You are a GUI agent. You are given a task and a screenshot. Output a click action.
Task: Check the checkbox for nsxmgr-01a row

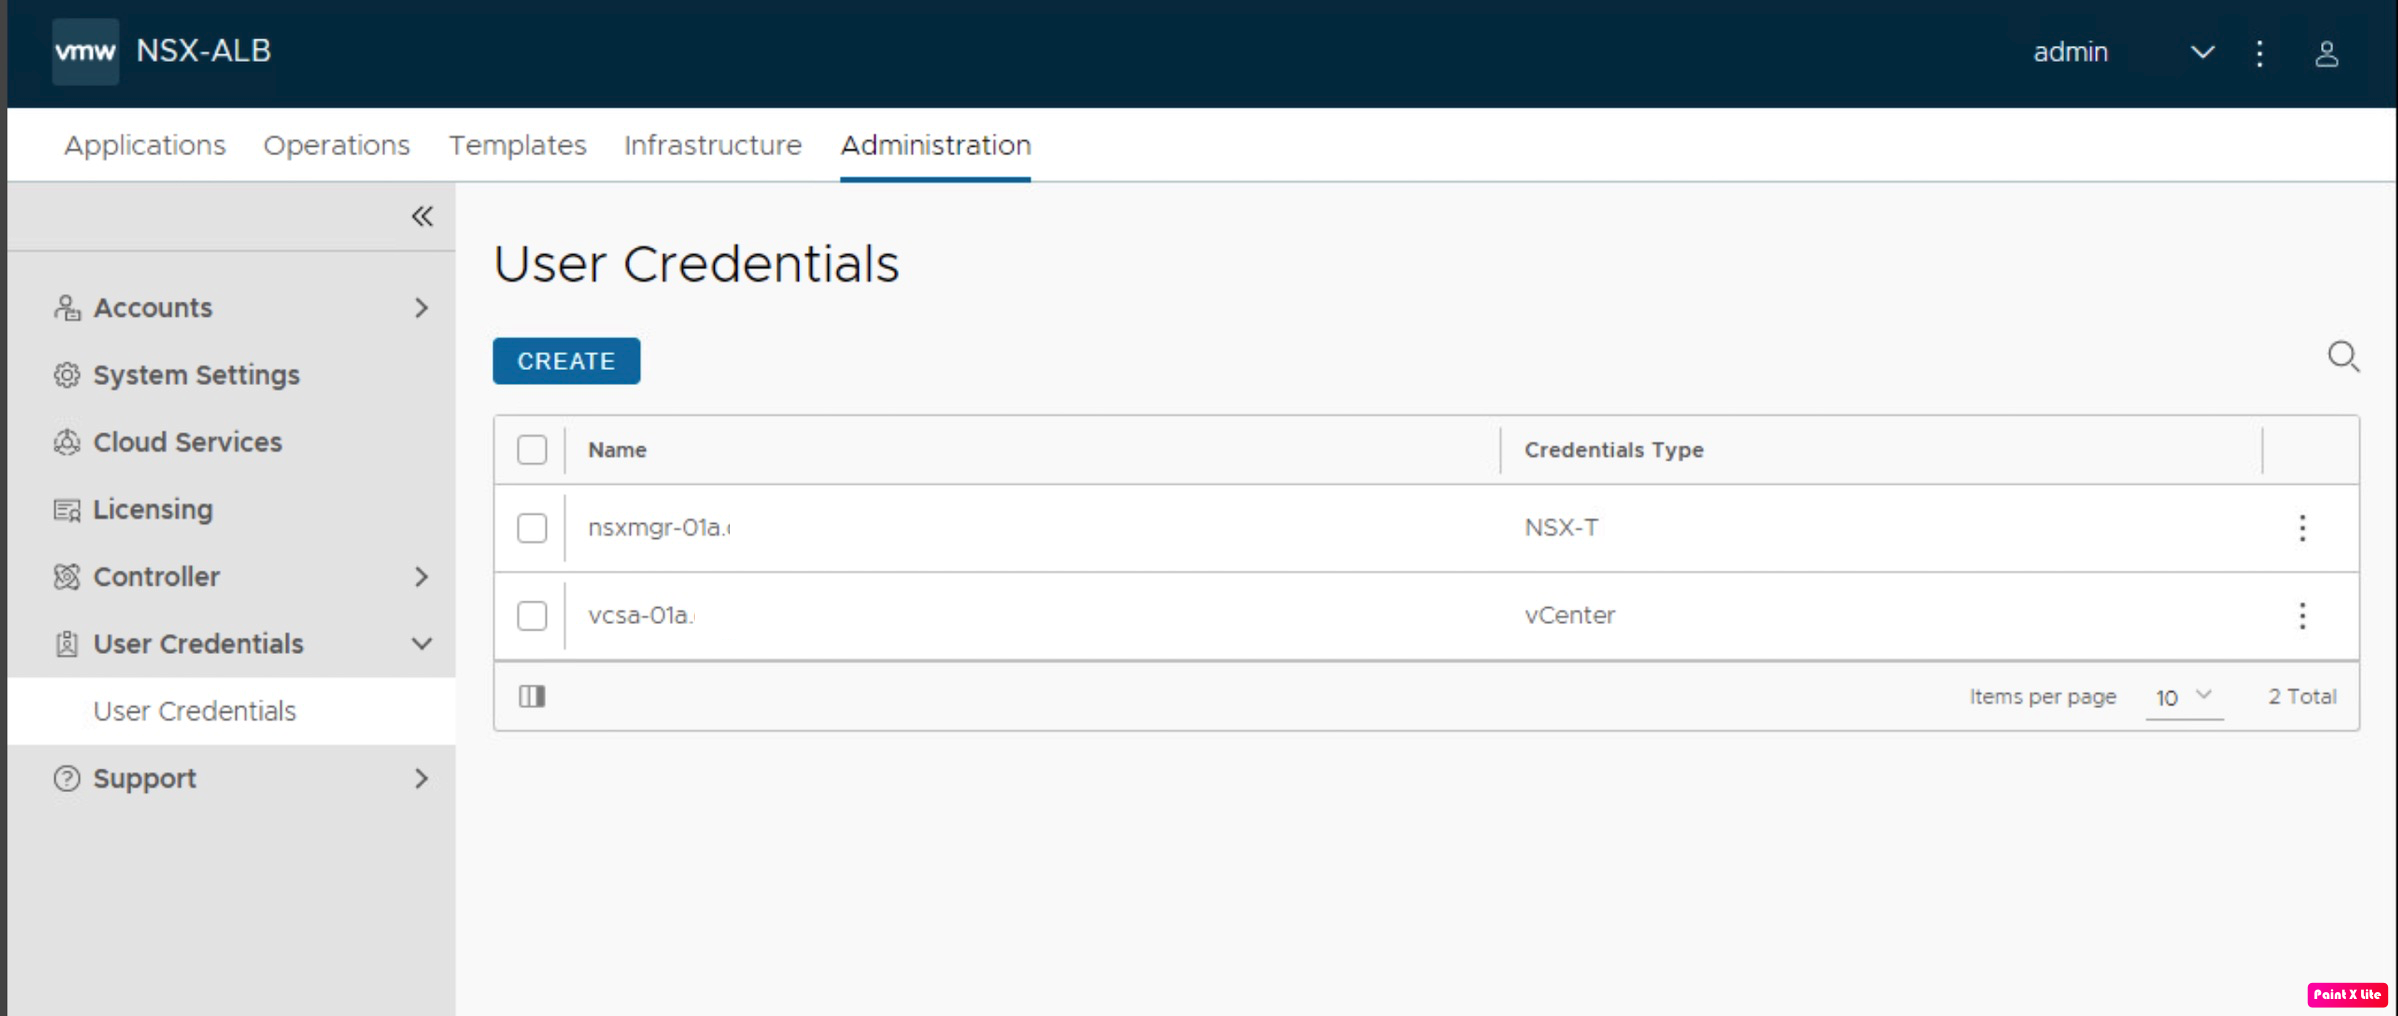pos(532,528)
